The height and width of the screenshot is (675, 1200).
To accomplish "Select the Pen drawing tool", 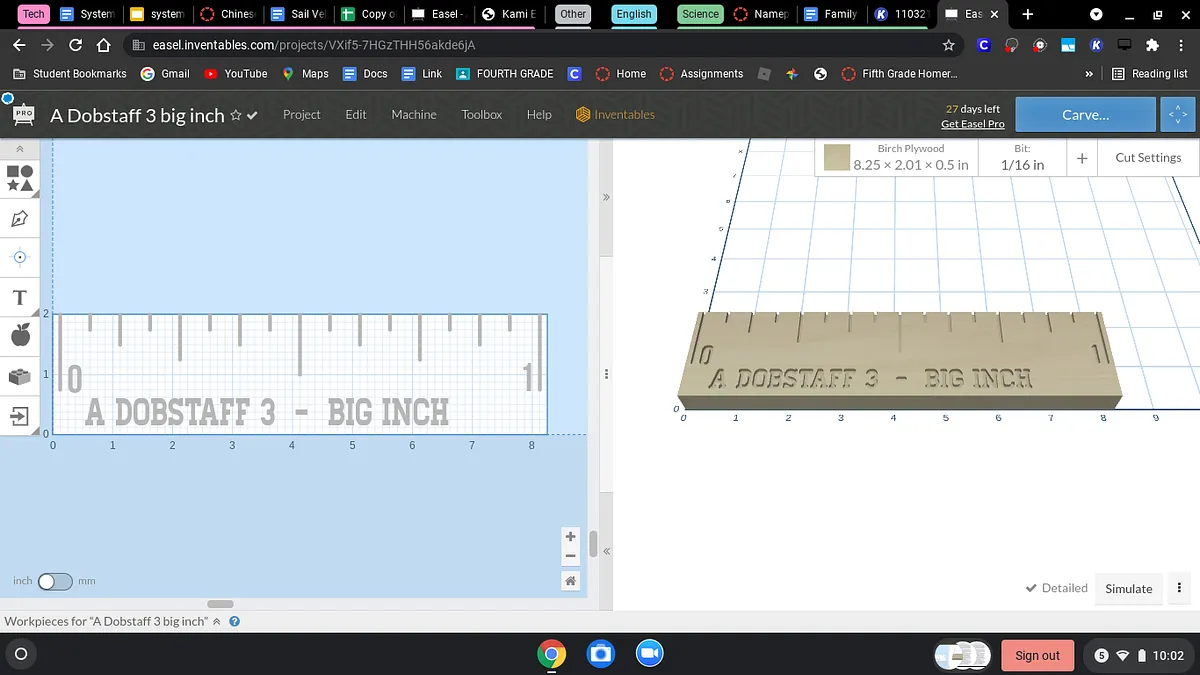I will pos(20,218).
